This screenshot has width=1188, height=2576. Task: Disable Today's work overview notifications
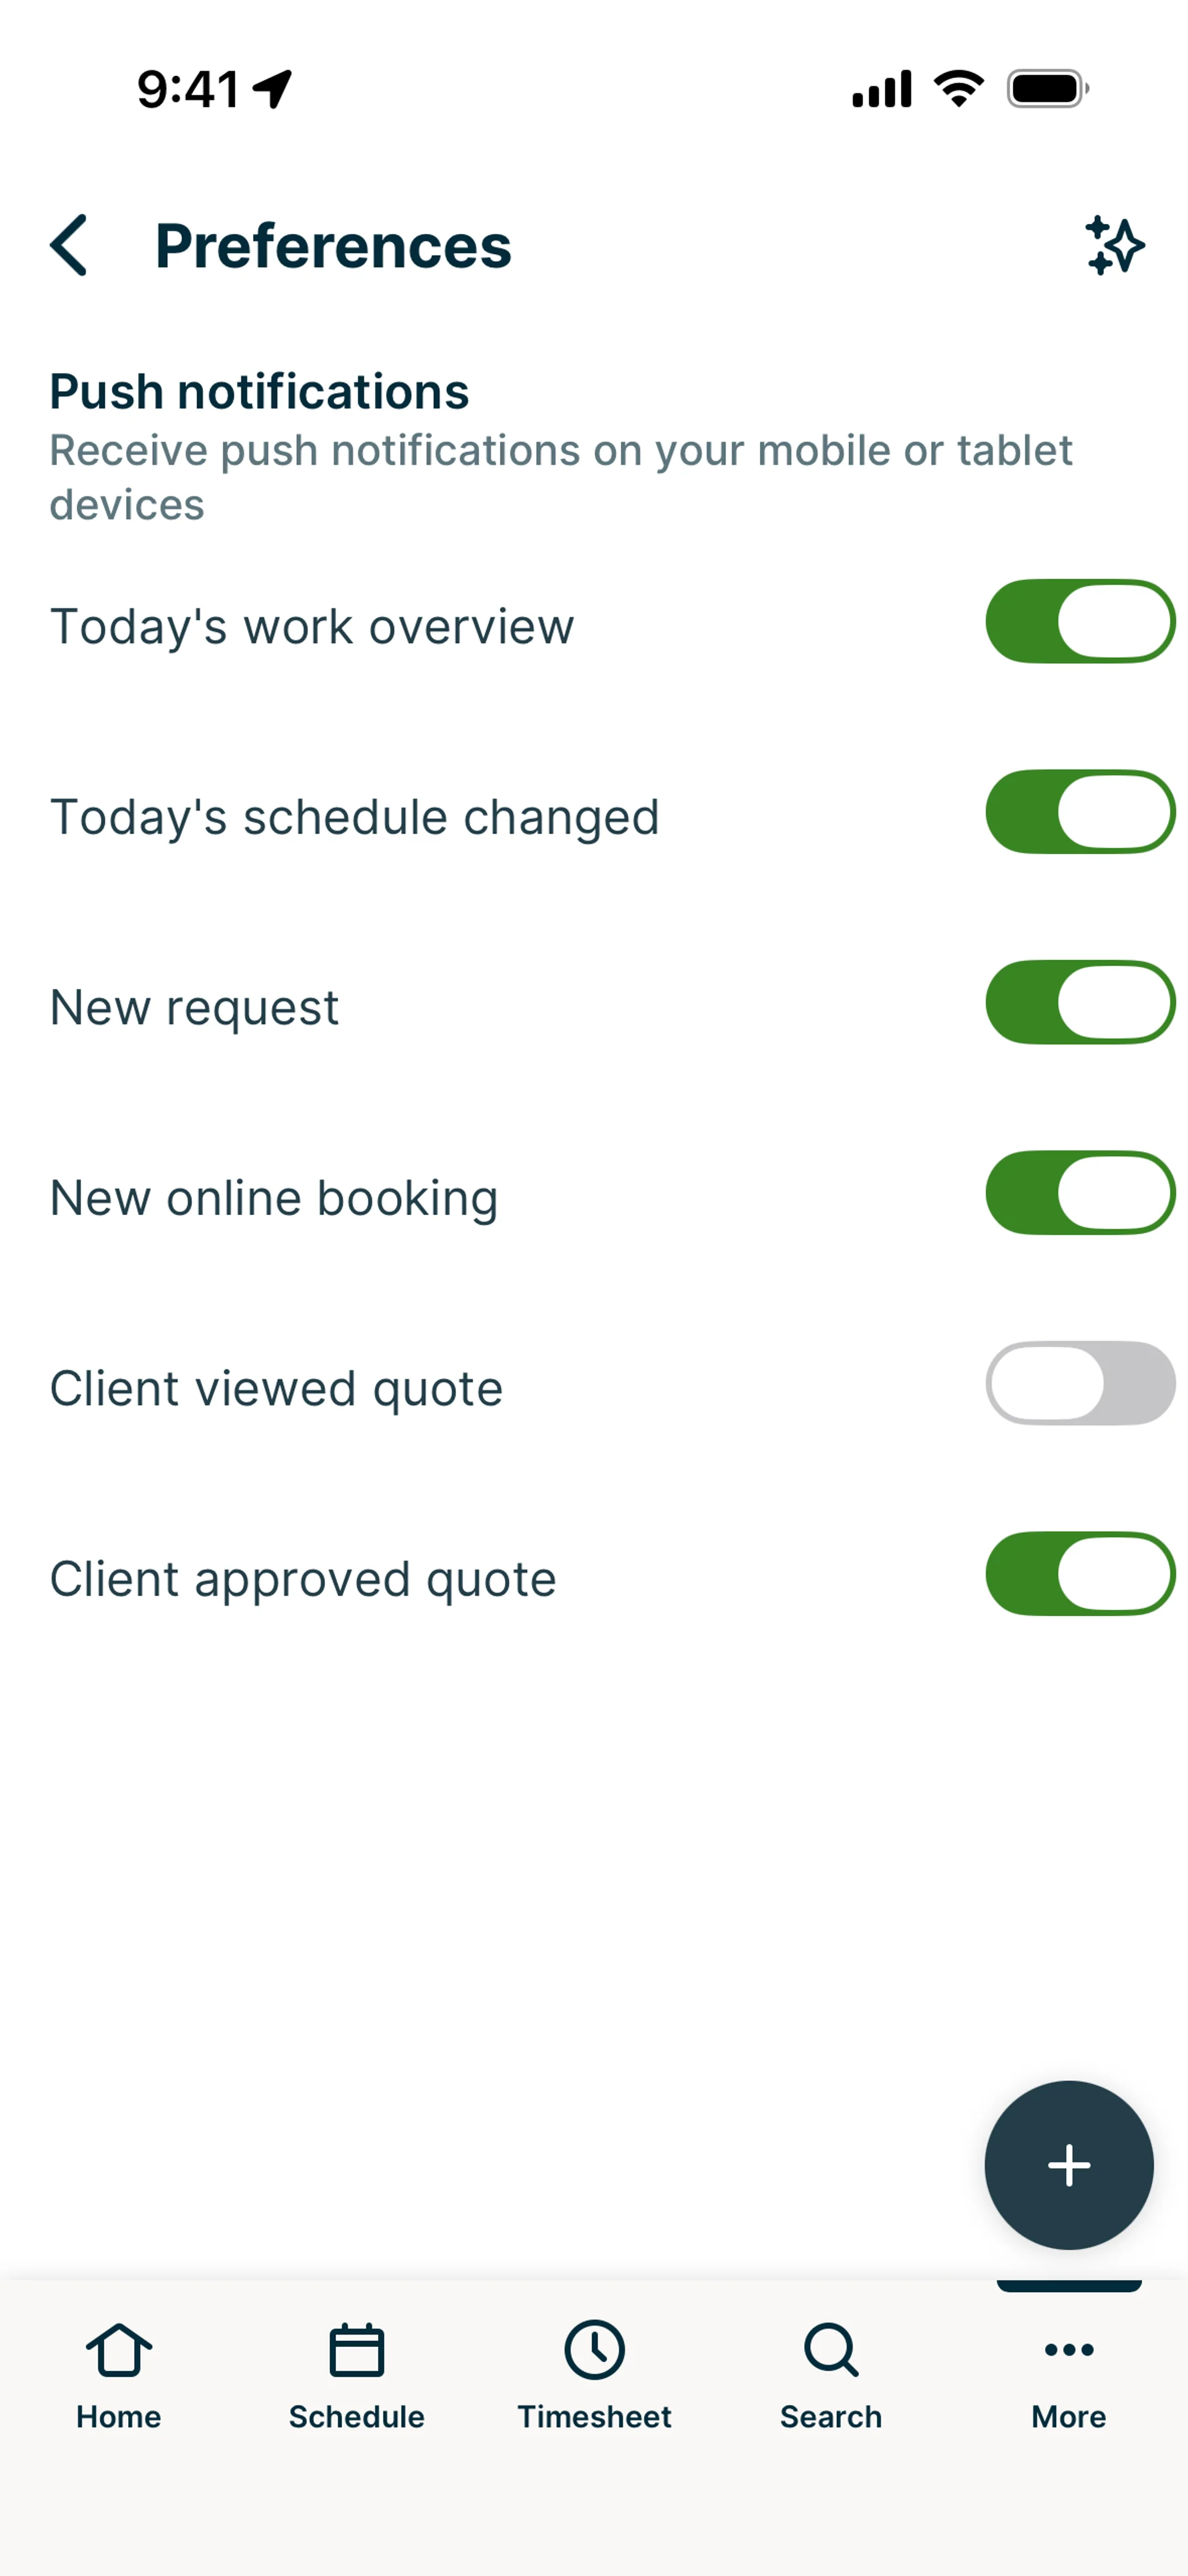[1080, 621]
